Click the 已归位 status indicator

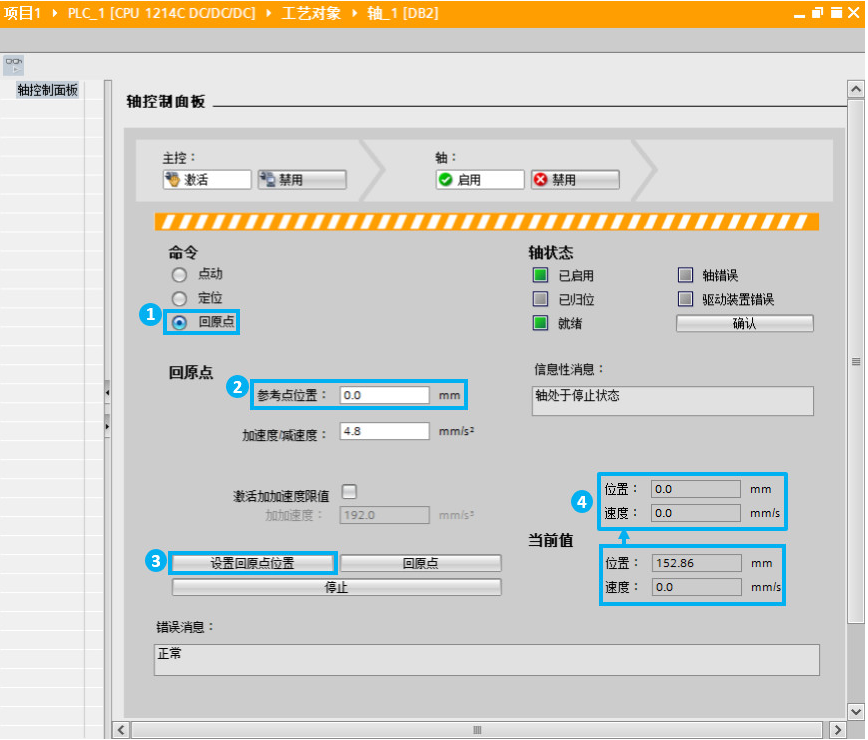pos(540,299)
